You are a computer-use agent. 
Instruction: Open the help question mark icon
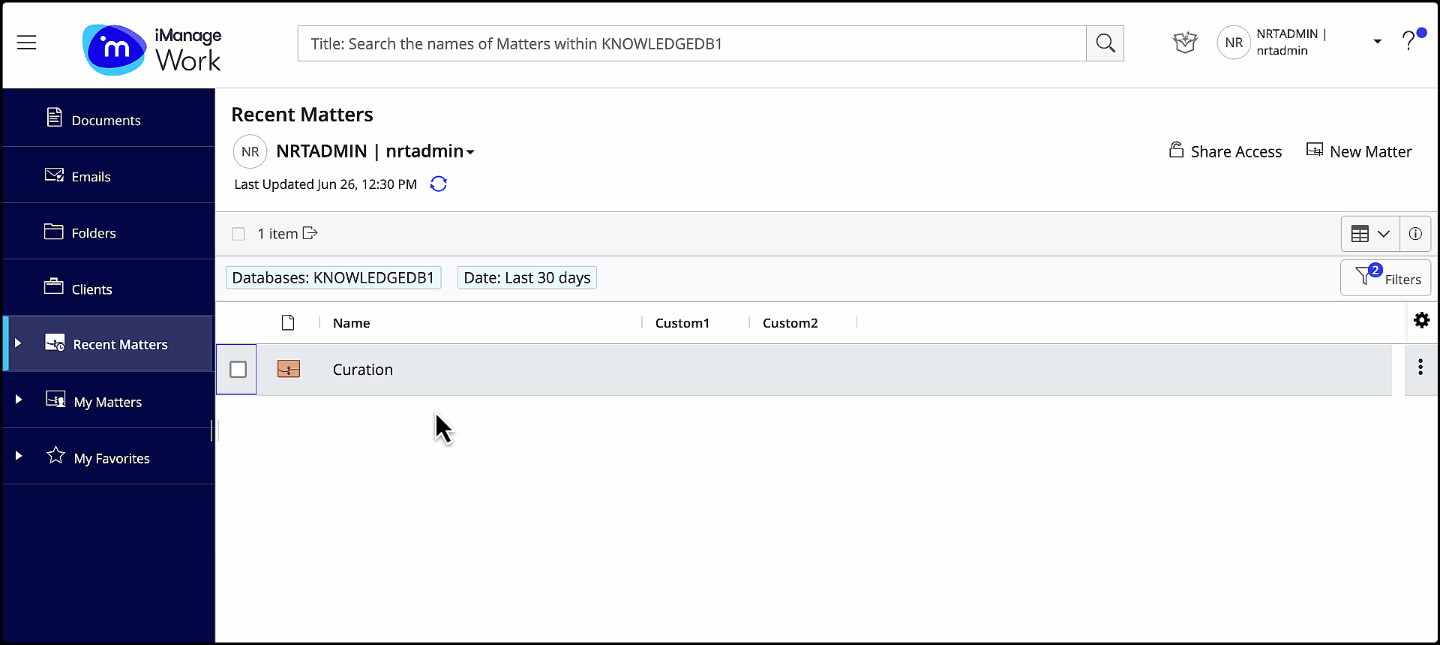click(1409, 42)
